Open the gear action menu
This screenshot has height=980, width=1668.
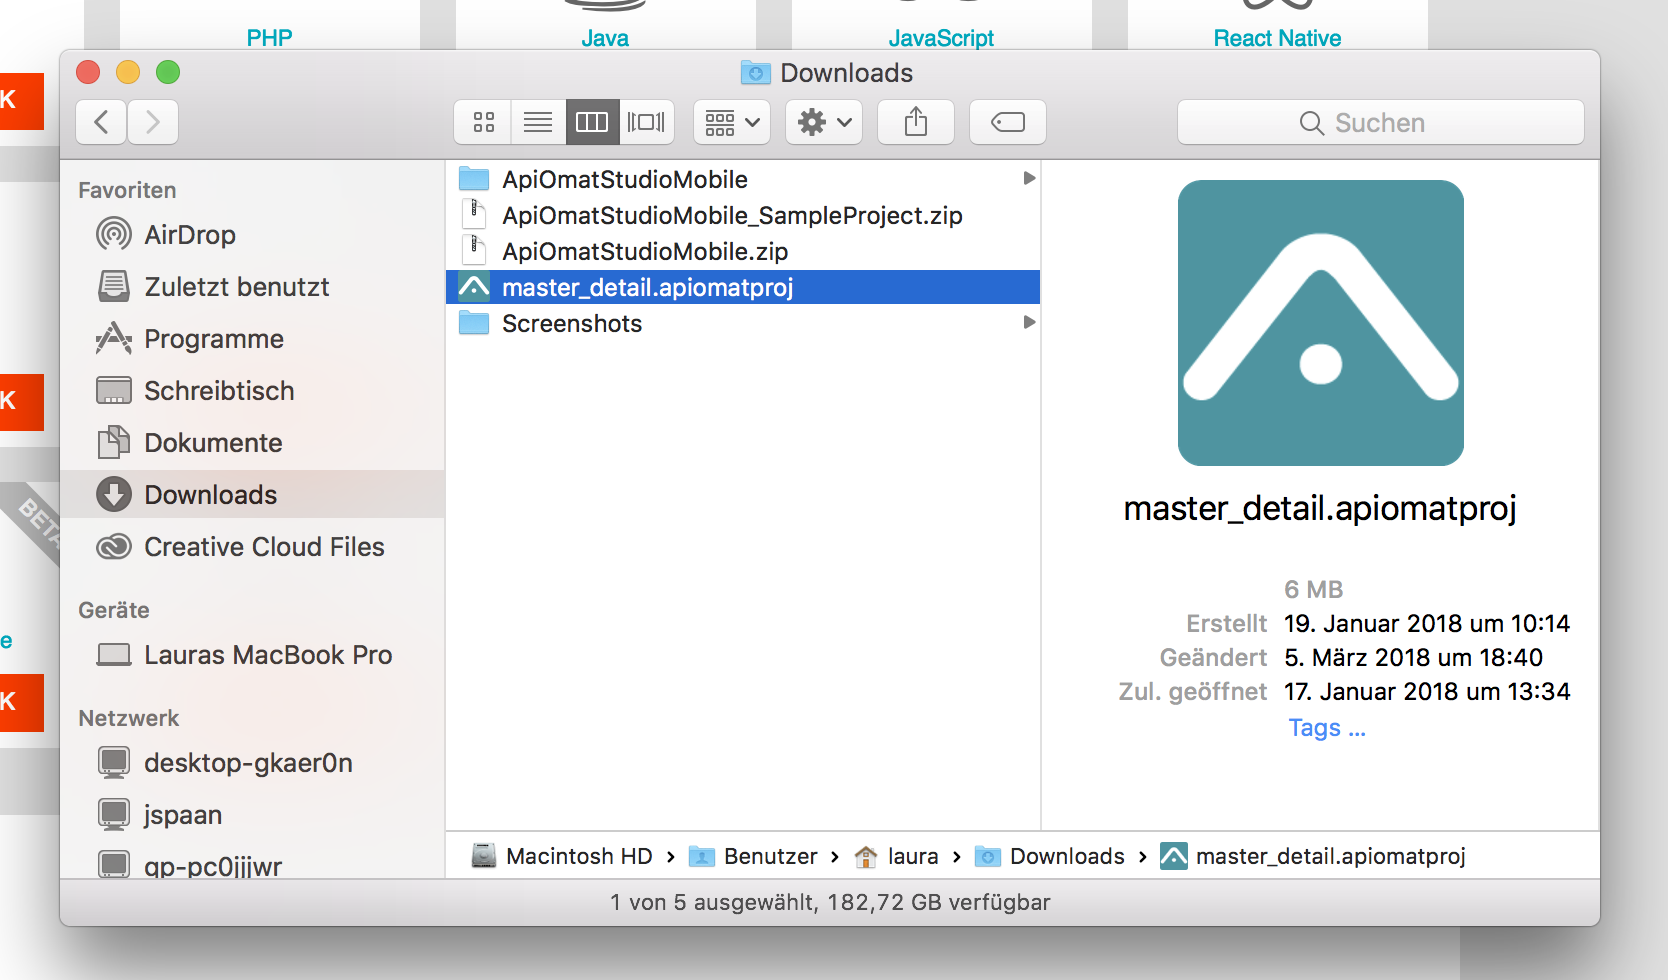pyautogui.click(x=824, y=122)
